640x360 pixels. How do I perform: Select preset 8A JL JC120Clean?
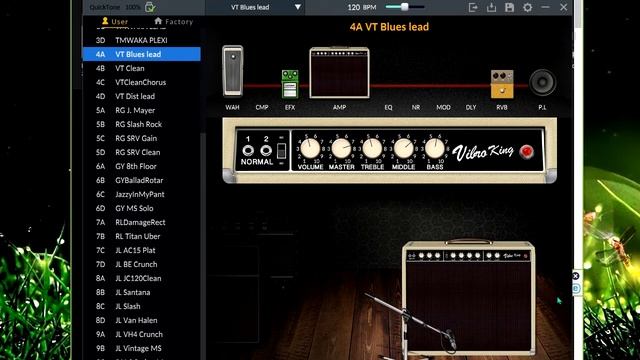click(x=142, y=278)
